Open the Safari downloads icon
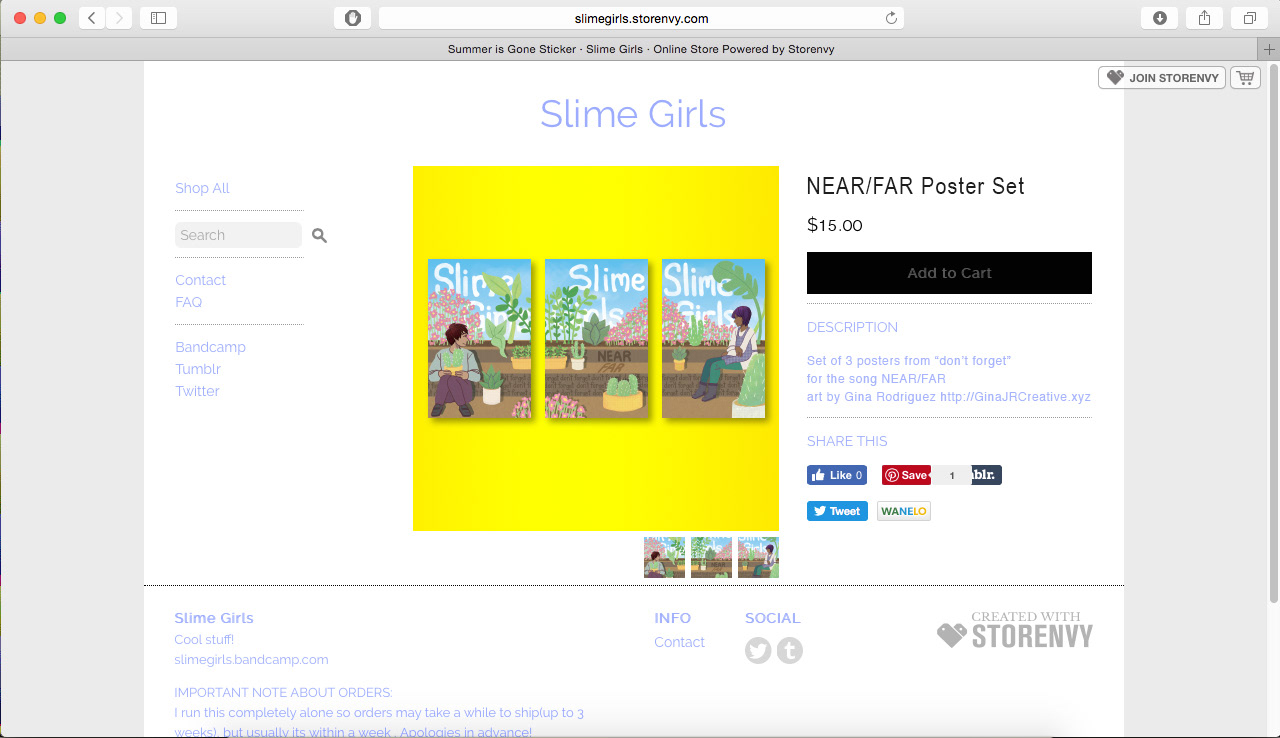 (x=1159, y=18)
